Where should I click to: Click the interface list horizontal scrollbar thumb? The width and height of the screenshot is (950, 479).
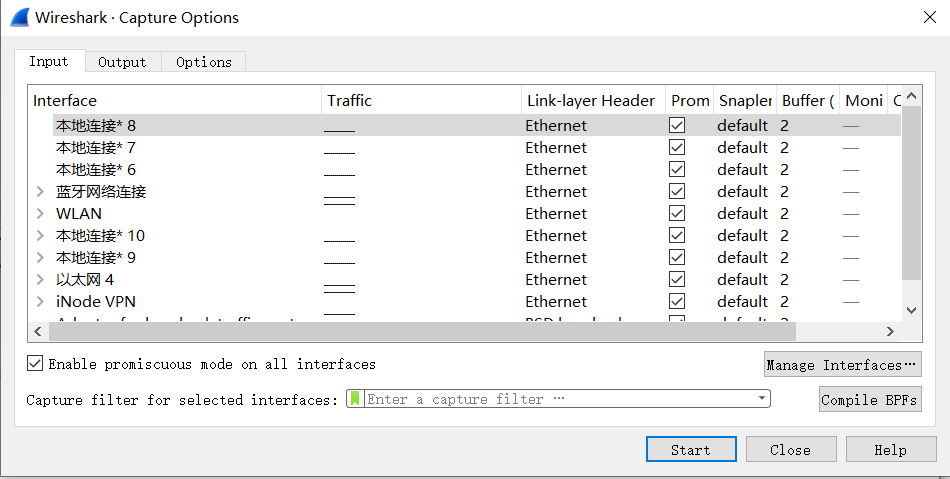[422, 331]
